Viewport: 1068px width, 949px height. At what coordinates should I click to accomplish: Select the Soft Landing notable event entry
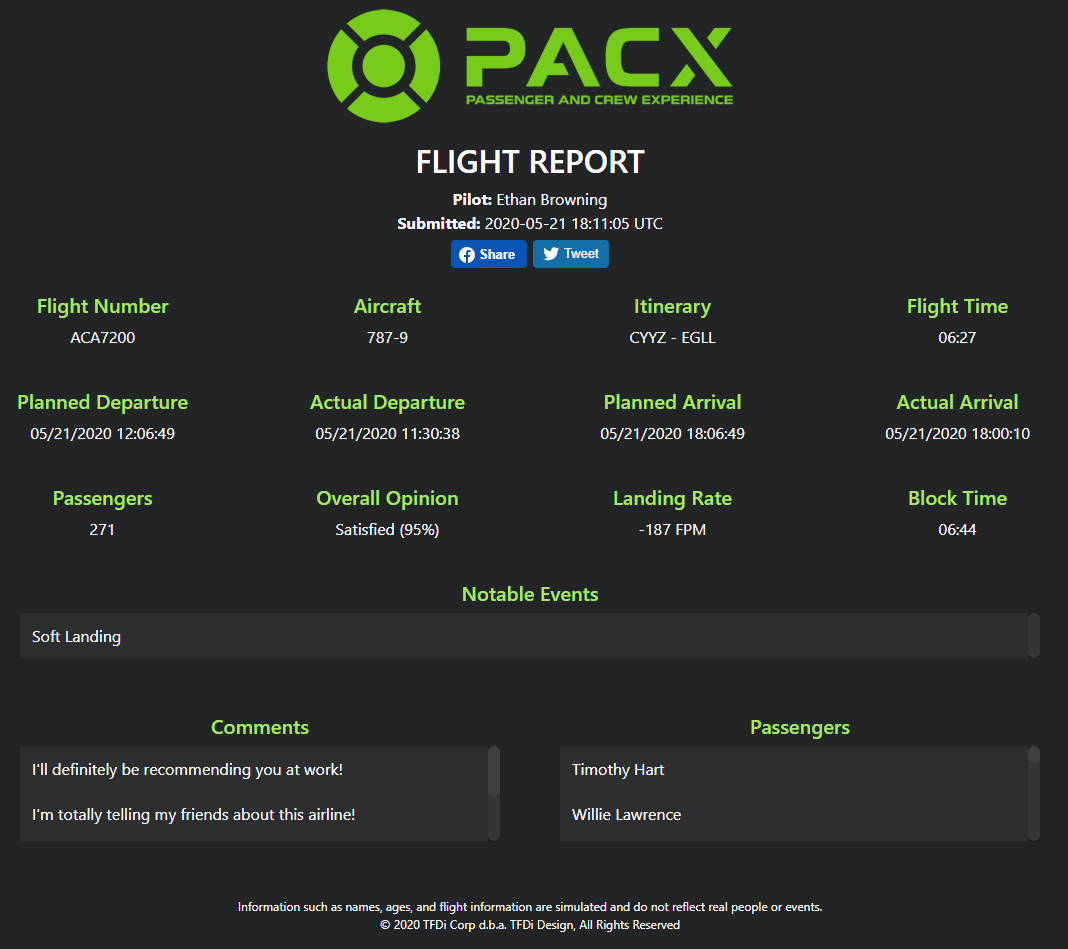tap(75, 636)
